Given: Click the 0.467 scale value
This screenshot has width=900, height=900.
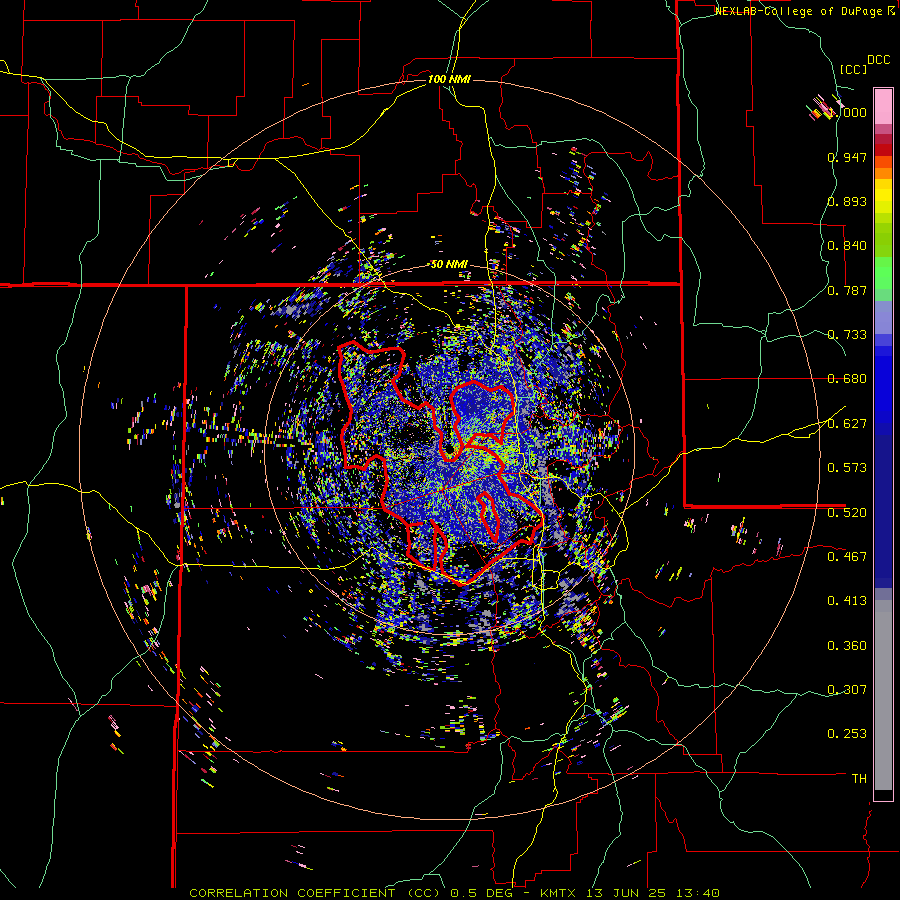Looking at the screenshot, I should pos(847,557).
